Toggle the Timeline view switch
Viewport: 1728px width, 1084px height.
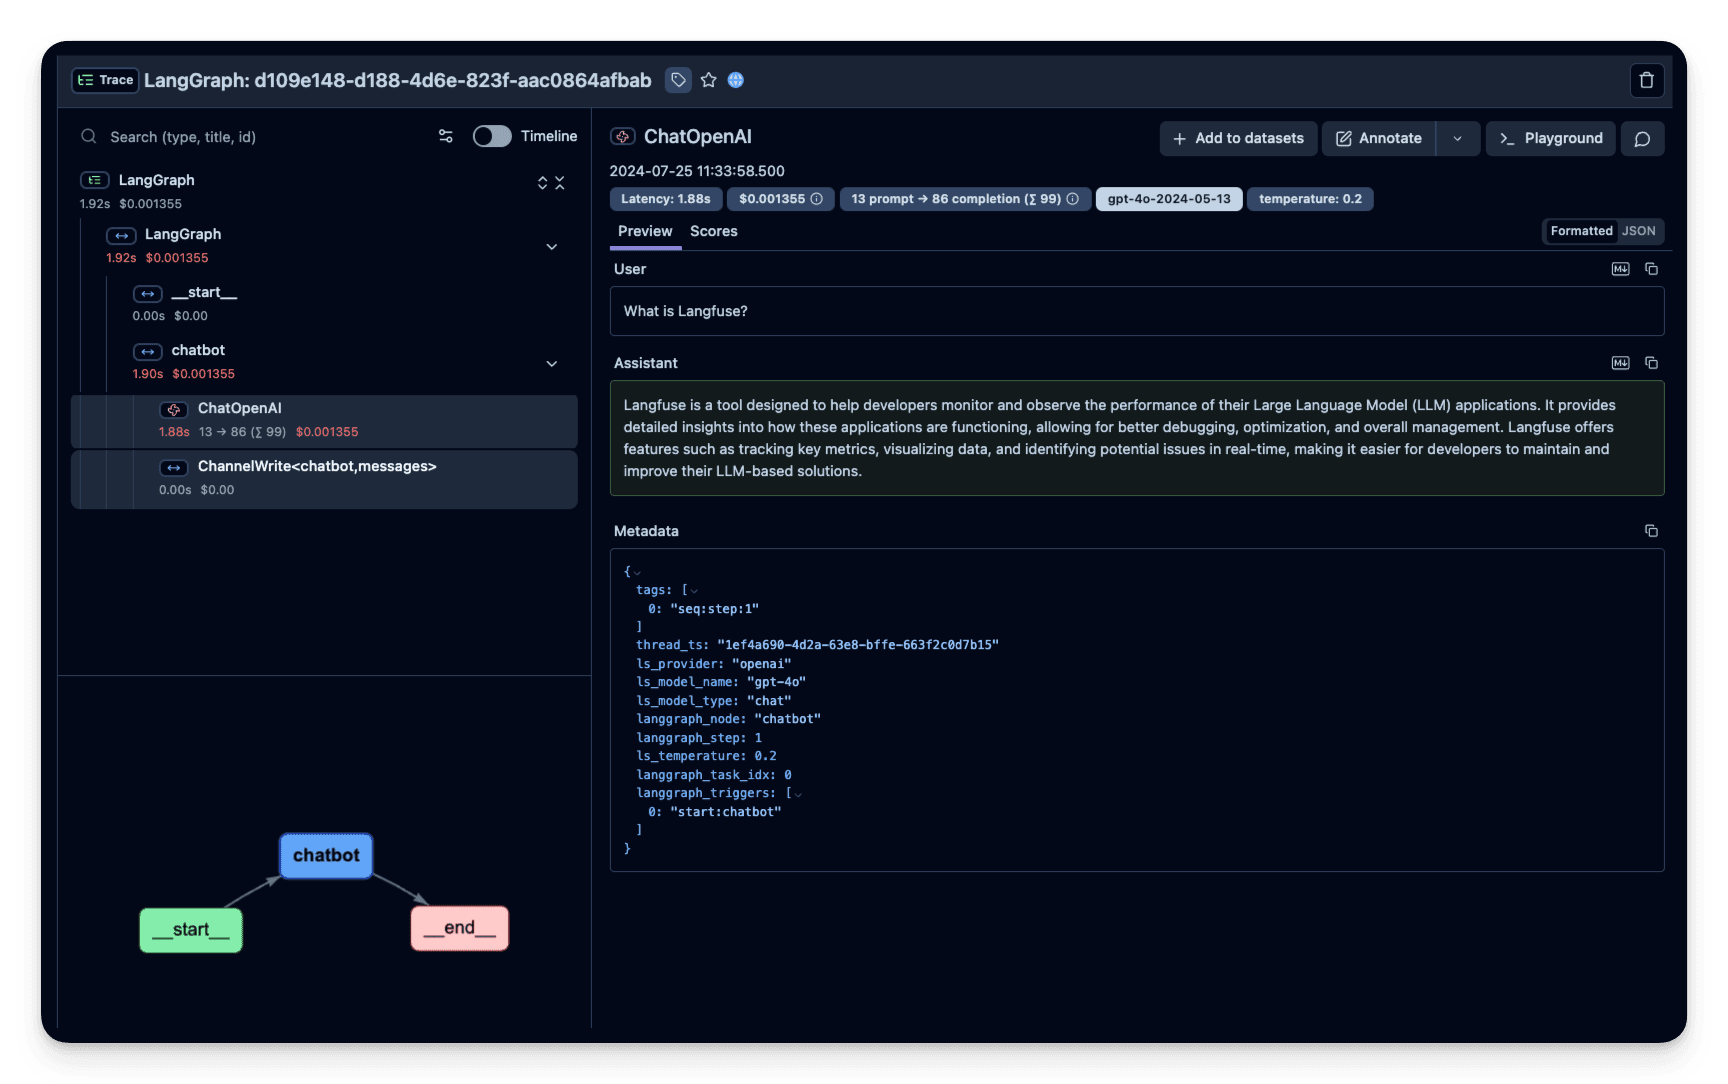492,135
